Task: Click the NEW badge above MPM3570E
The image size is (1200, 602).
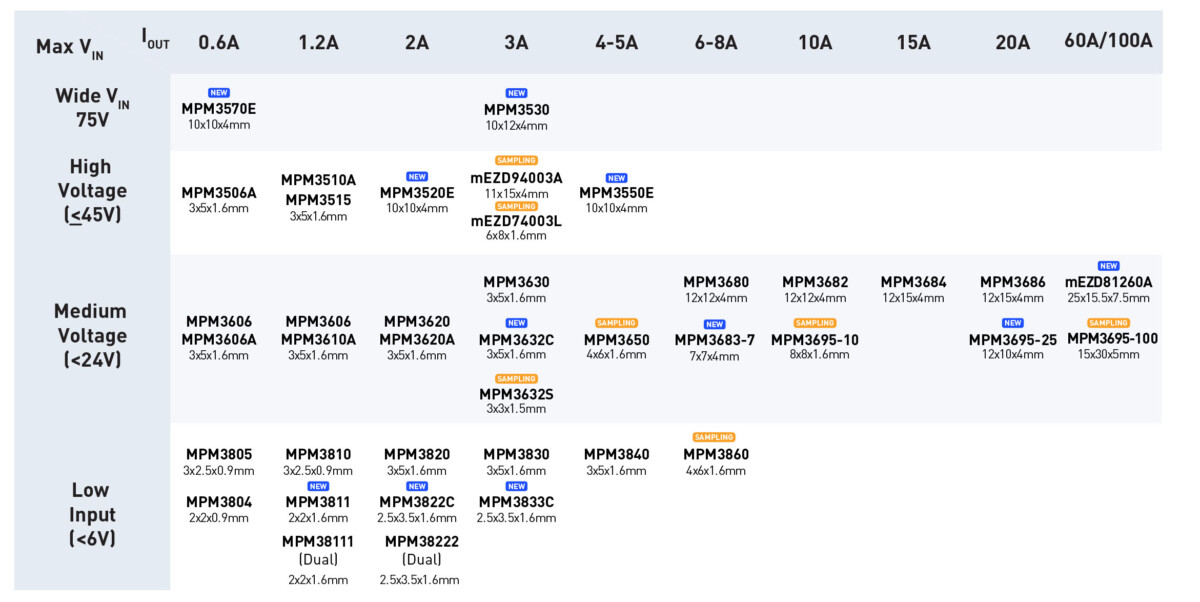Action: pyautogui.click(x=218, y=93)
